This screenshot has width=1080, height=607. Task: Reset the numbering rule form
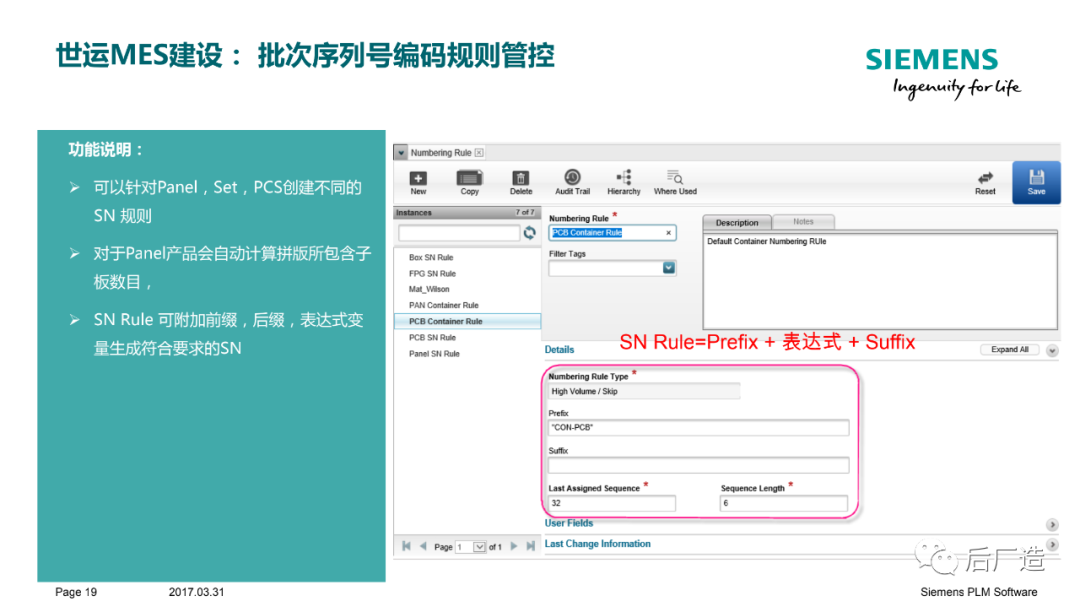click(x=984, y=180)
